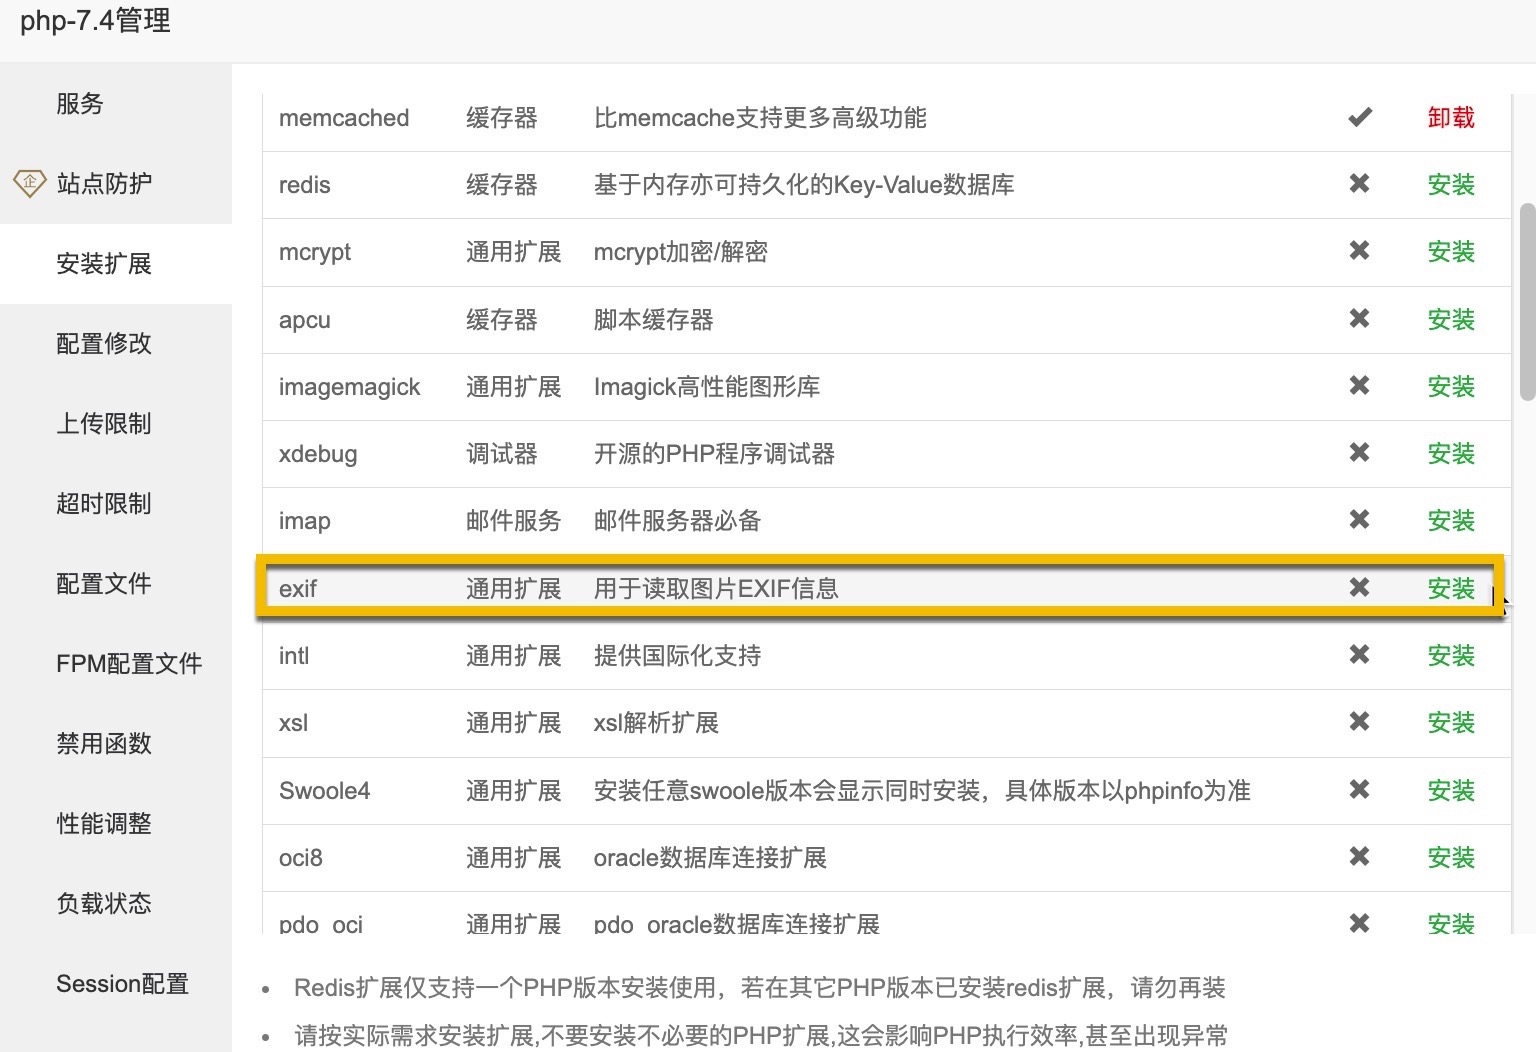Open the 上传限制 sidebar tab
The width and height of the screenshot is (1536, 1052).
click(x=116, y=424)
